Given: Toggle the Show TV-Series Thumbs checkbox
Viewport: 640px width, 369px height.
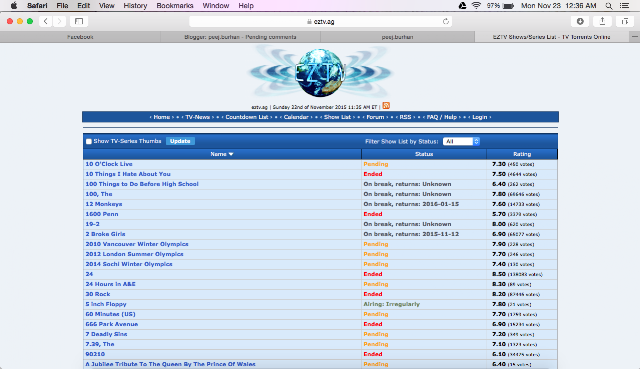Looking at the screenshot, I should pos(89,141).
